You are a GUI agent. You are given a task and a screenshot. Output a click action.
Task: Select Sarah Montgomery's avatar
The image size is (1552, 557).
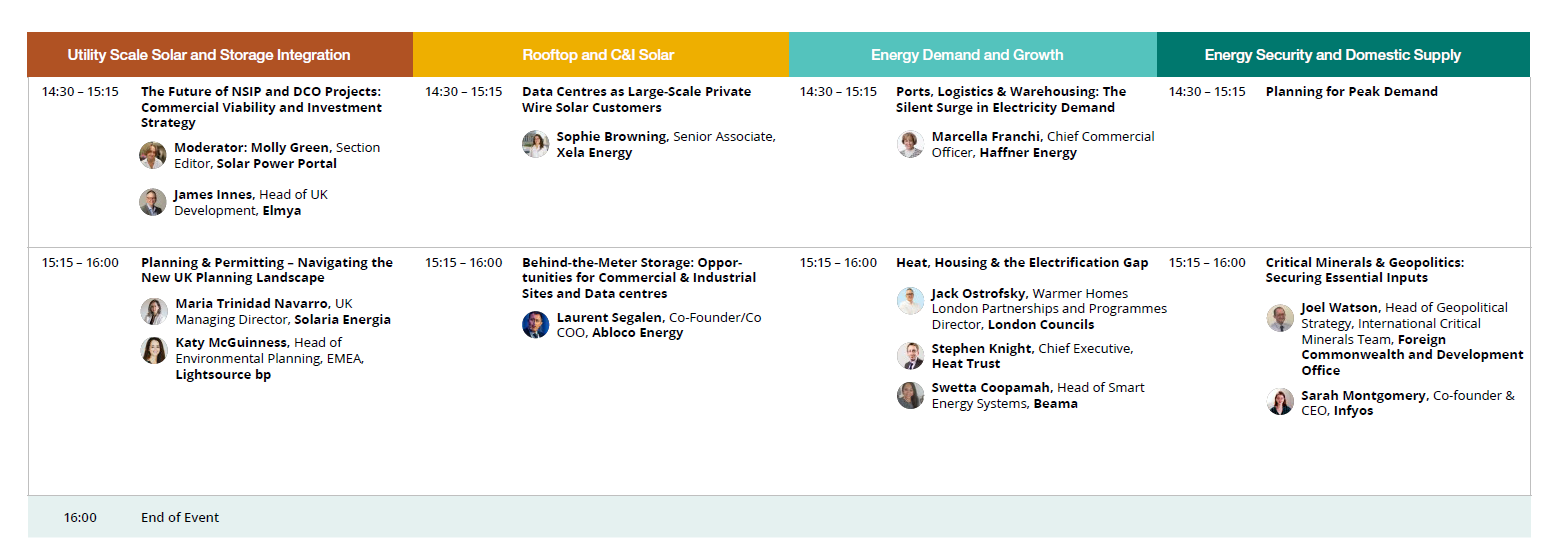[1280, 402]
